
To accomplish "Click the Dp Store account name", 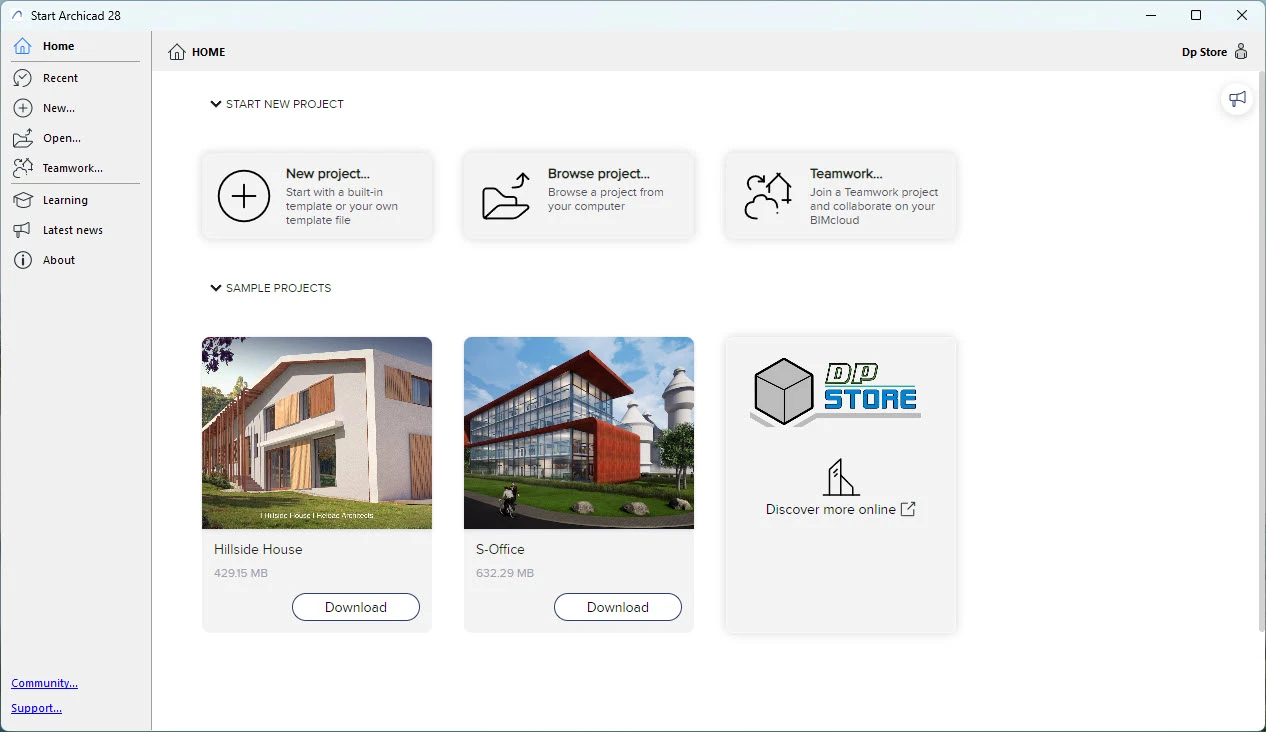I will point(1204,52).
